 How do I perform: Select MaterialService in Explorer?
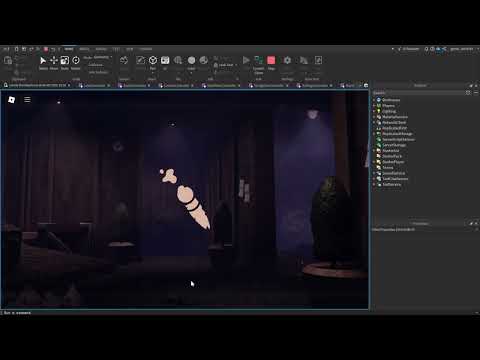(x=395, y=117)
